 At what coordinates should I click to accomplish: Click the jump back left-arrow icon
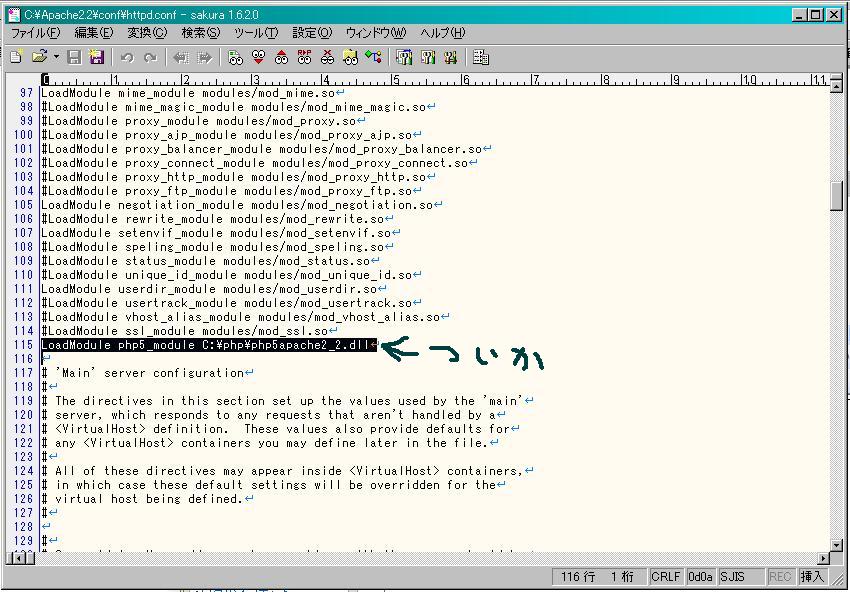[181, 57]
